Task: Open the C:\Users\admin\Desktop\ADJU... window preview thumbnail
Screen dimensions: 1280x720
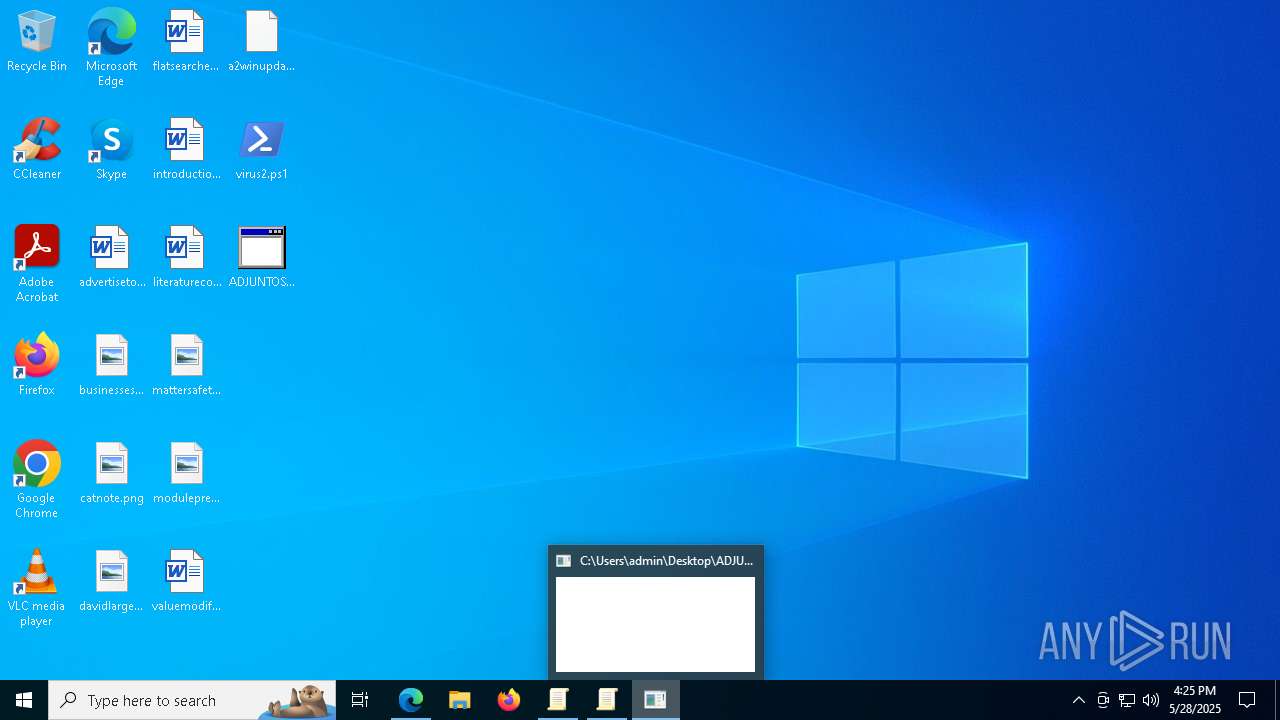Action: pyautogui.click(x=656, y=612)
